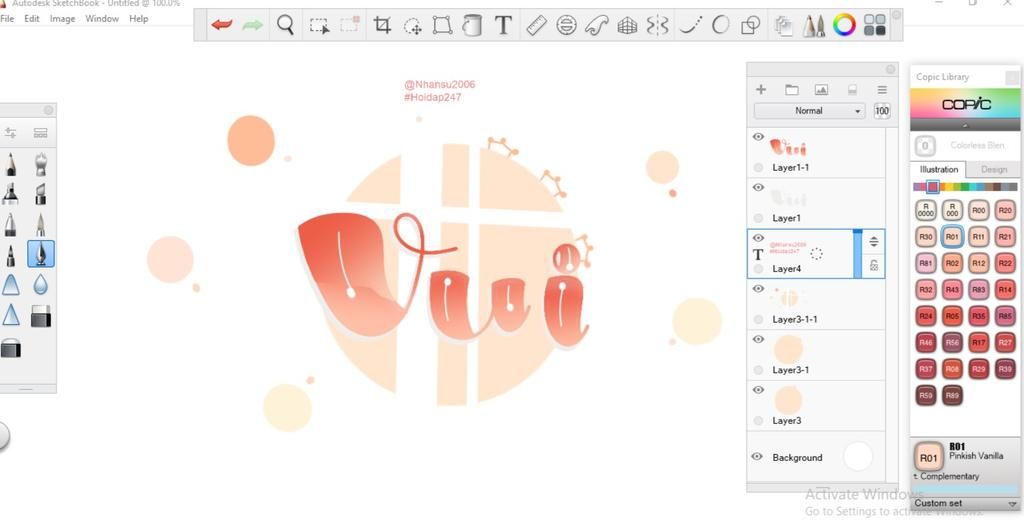Open the Layer Editor icon in toolbar

pyautogui.click(x=783, y=26)
